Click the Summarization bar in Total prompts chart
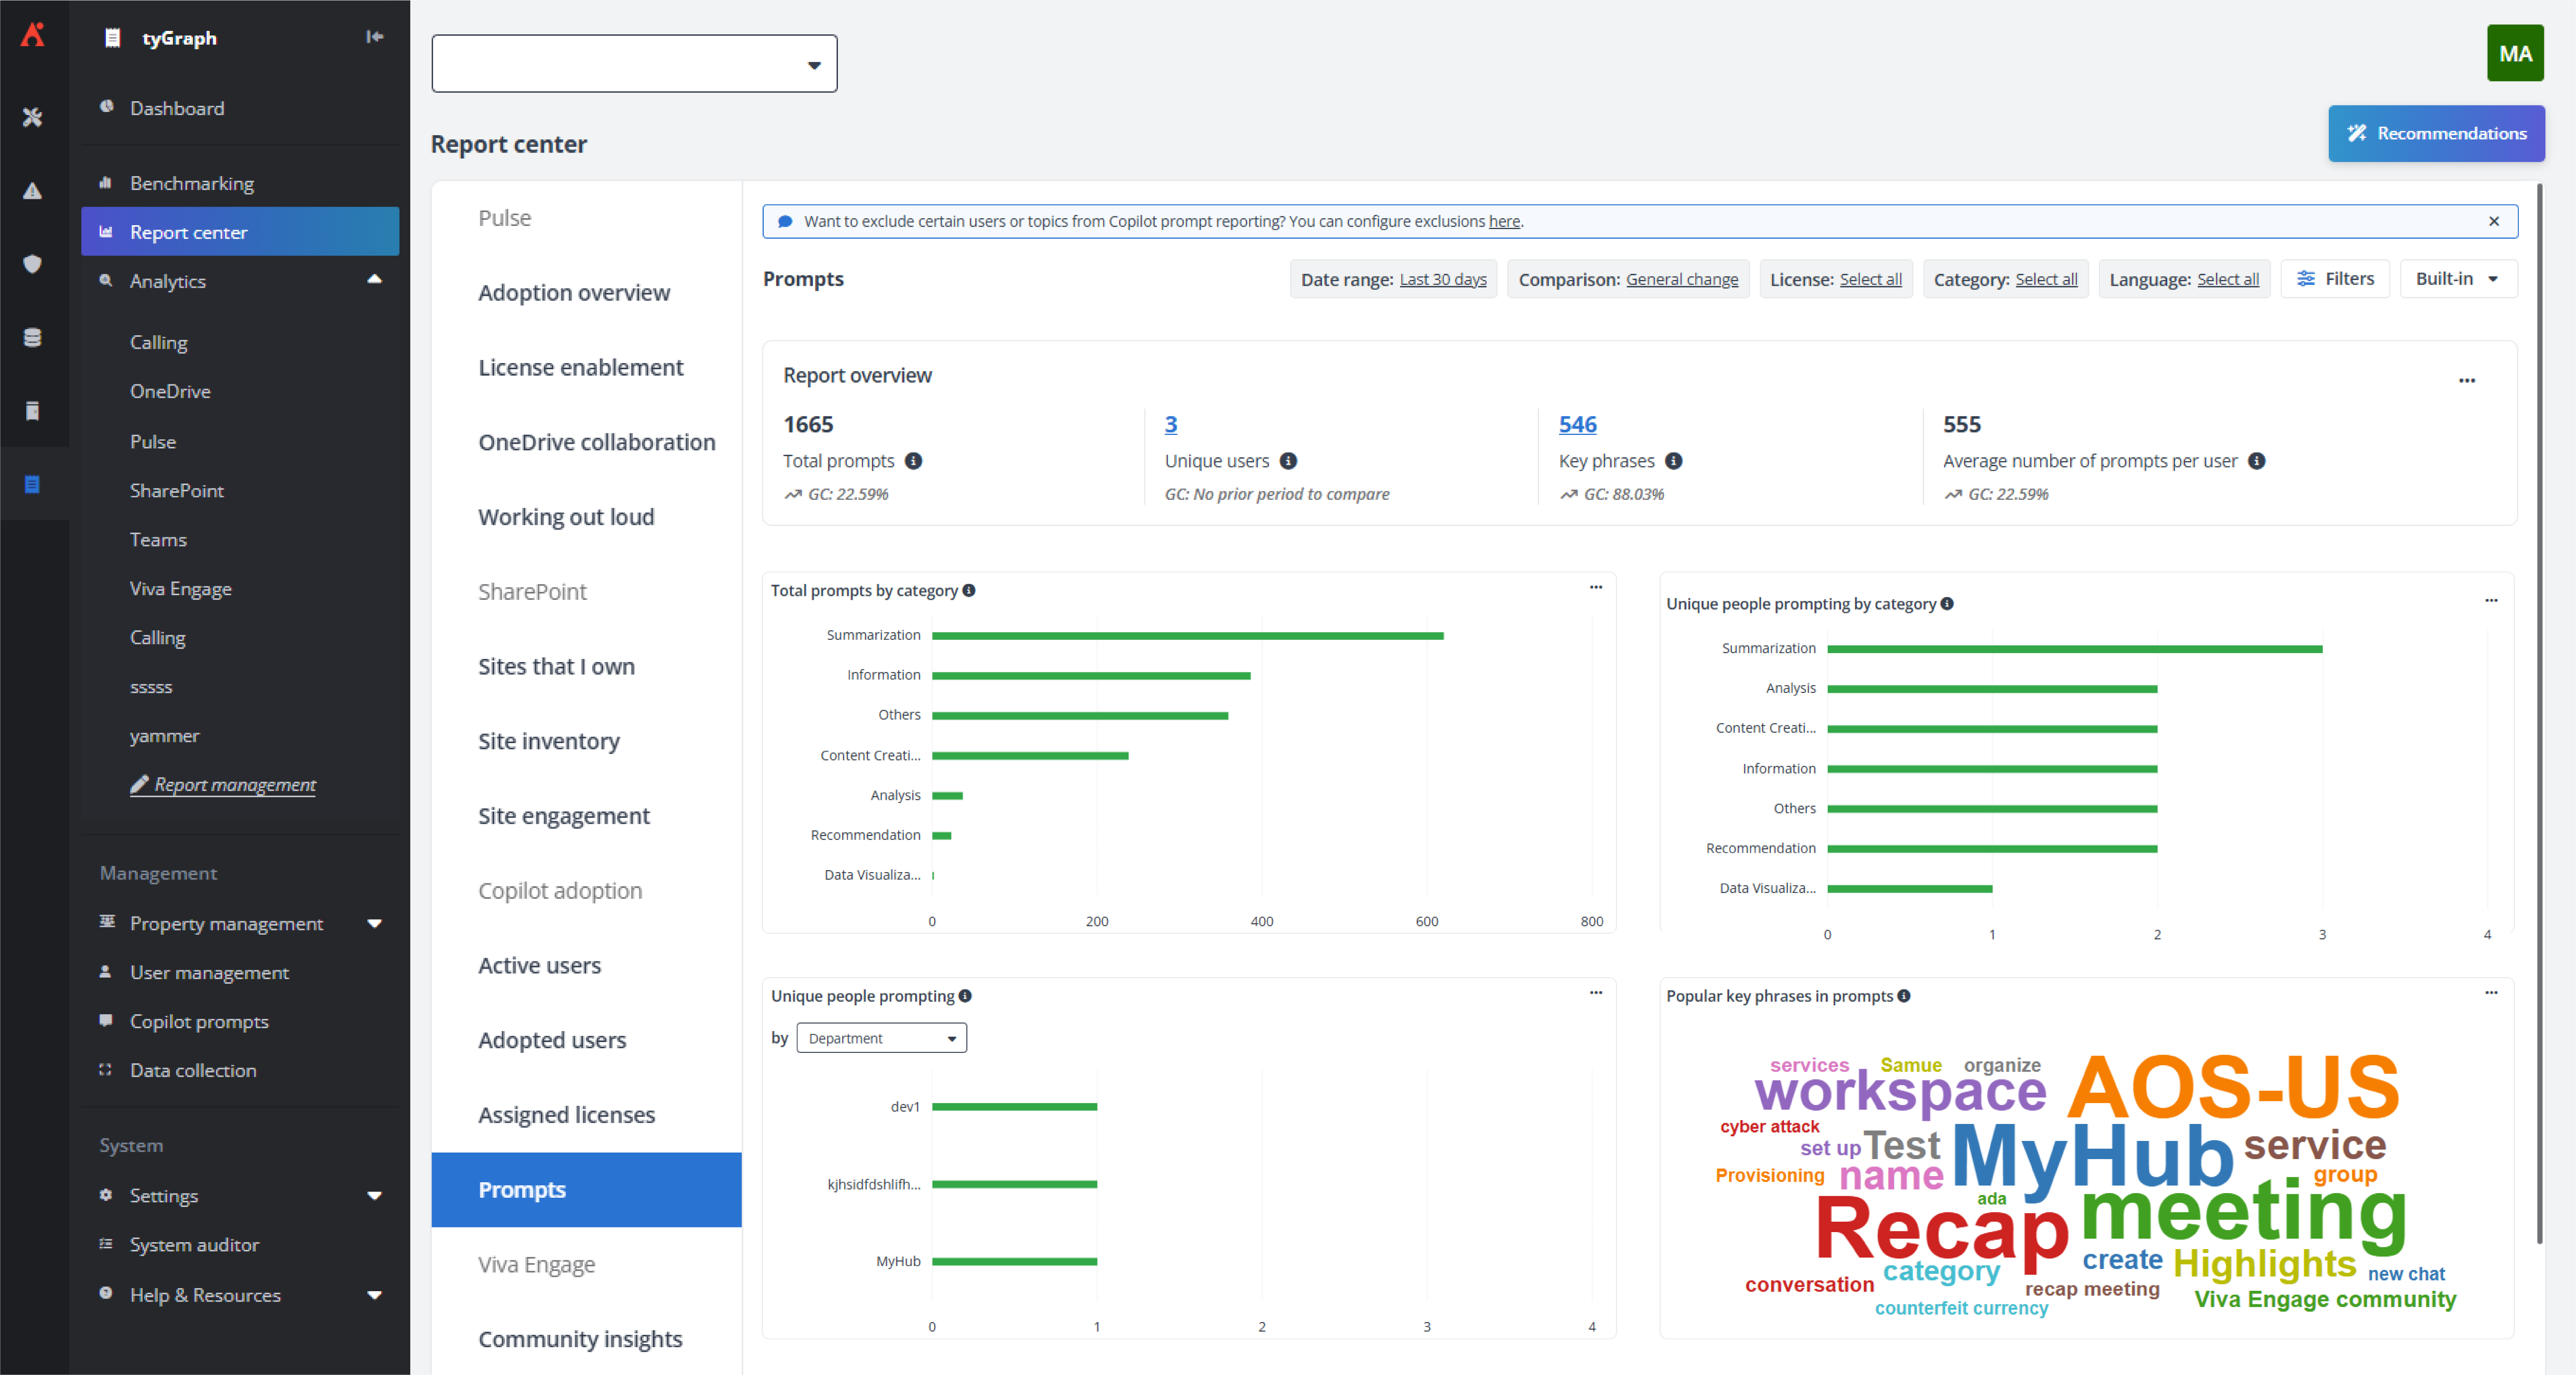2576x1375 pixels. 1187,636
